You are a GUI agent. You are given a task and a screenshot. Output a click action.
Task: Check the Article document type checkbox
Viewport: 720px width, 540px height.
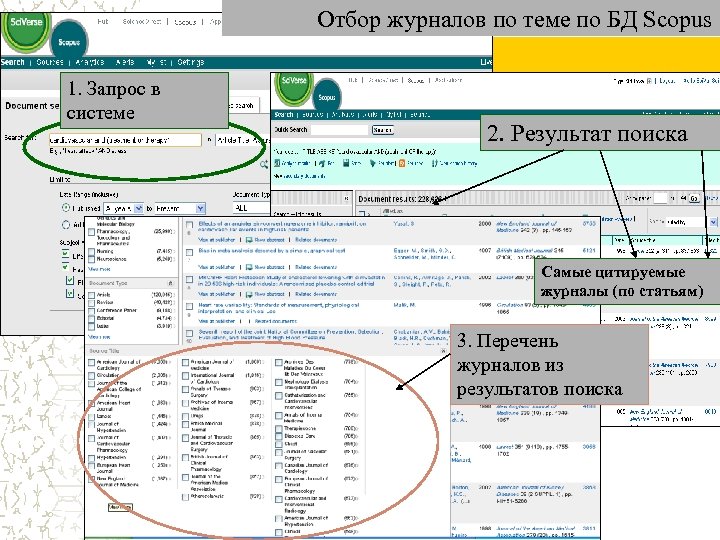91,295
